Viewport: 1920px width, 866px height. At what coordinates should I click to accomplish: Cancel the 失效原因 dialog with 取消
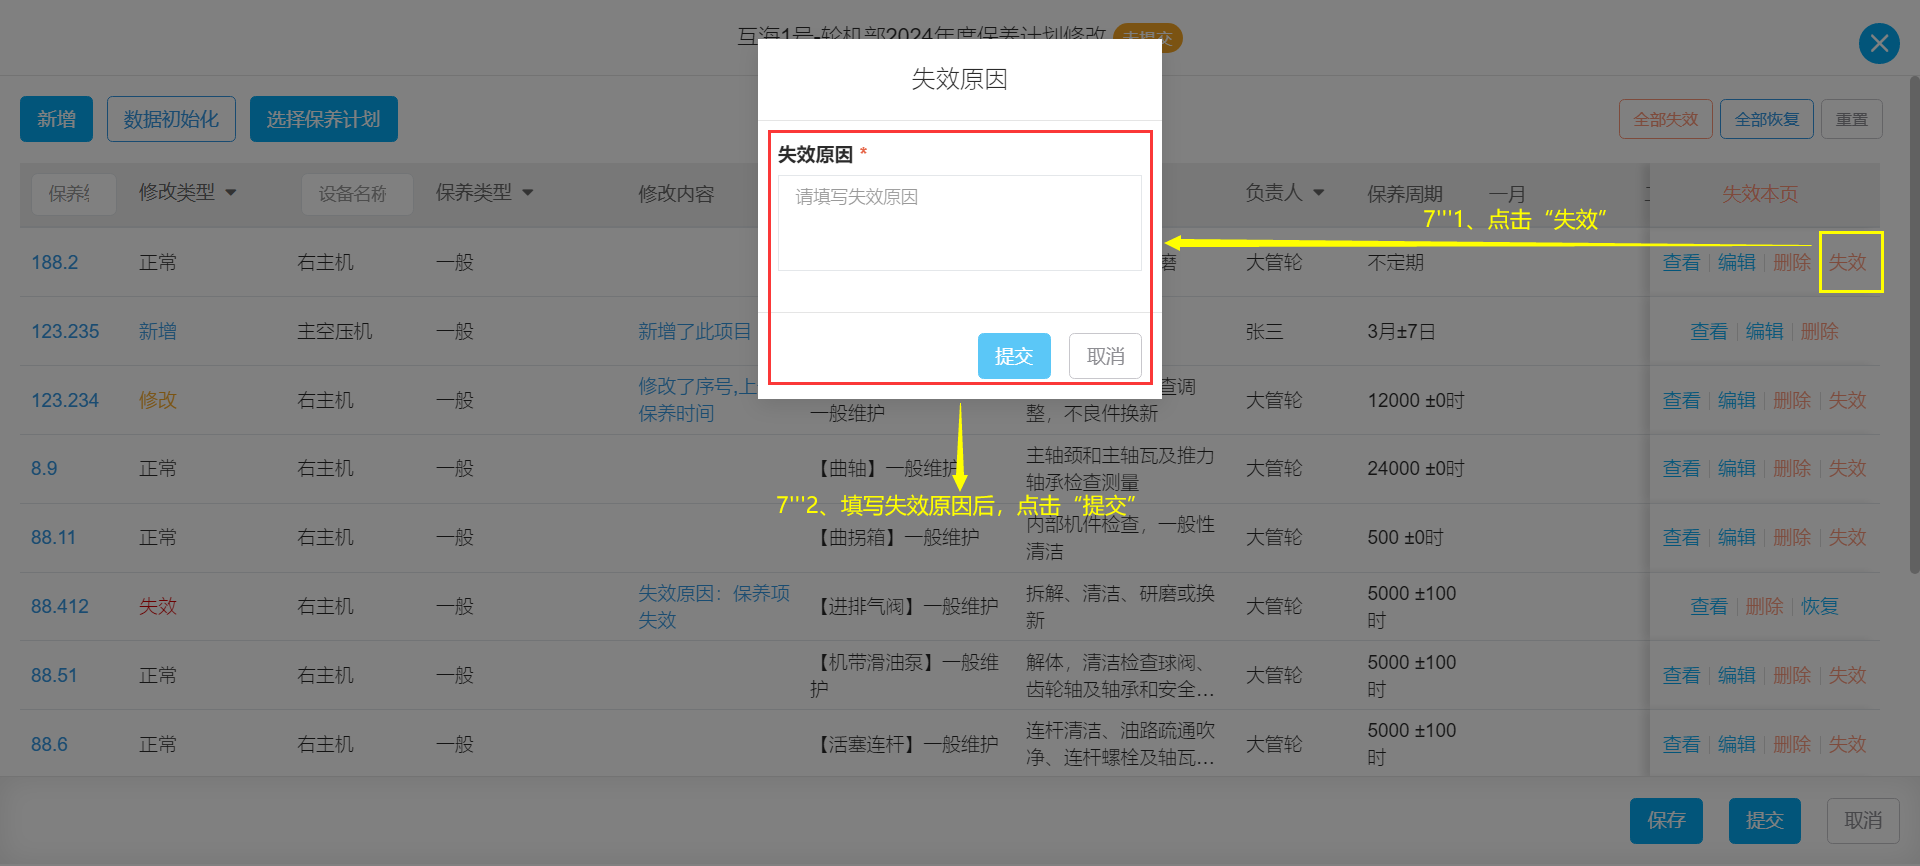click(x=1105, y=356)
